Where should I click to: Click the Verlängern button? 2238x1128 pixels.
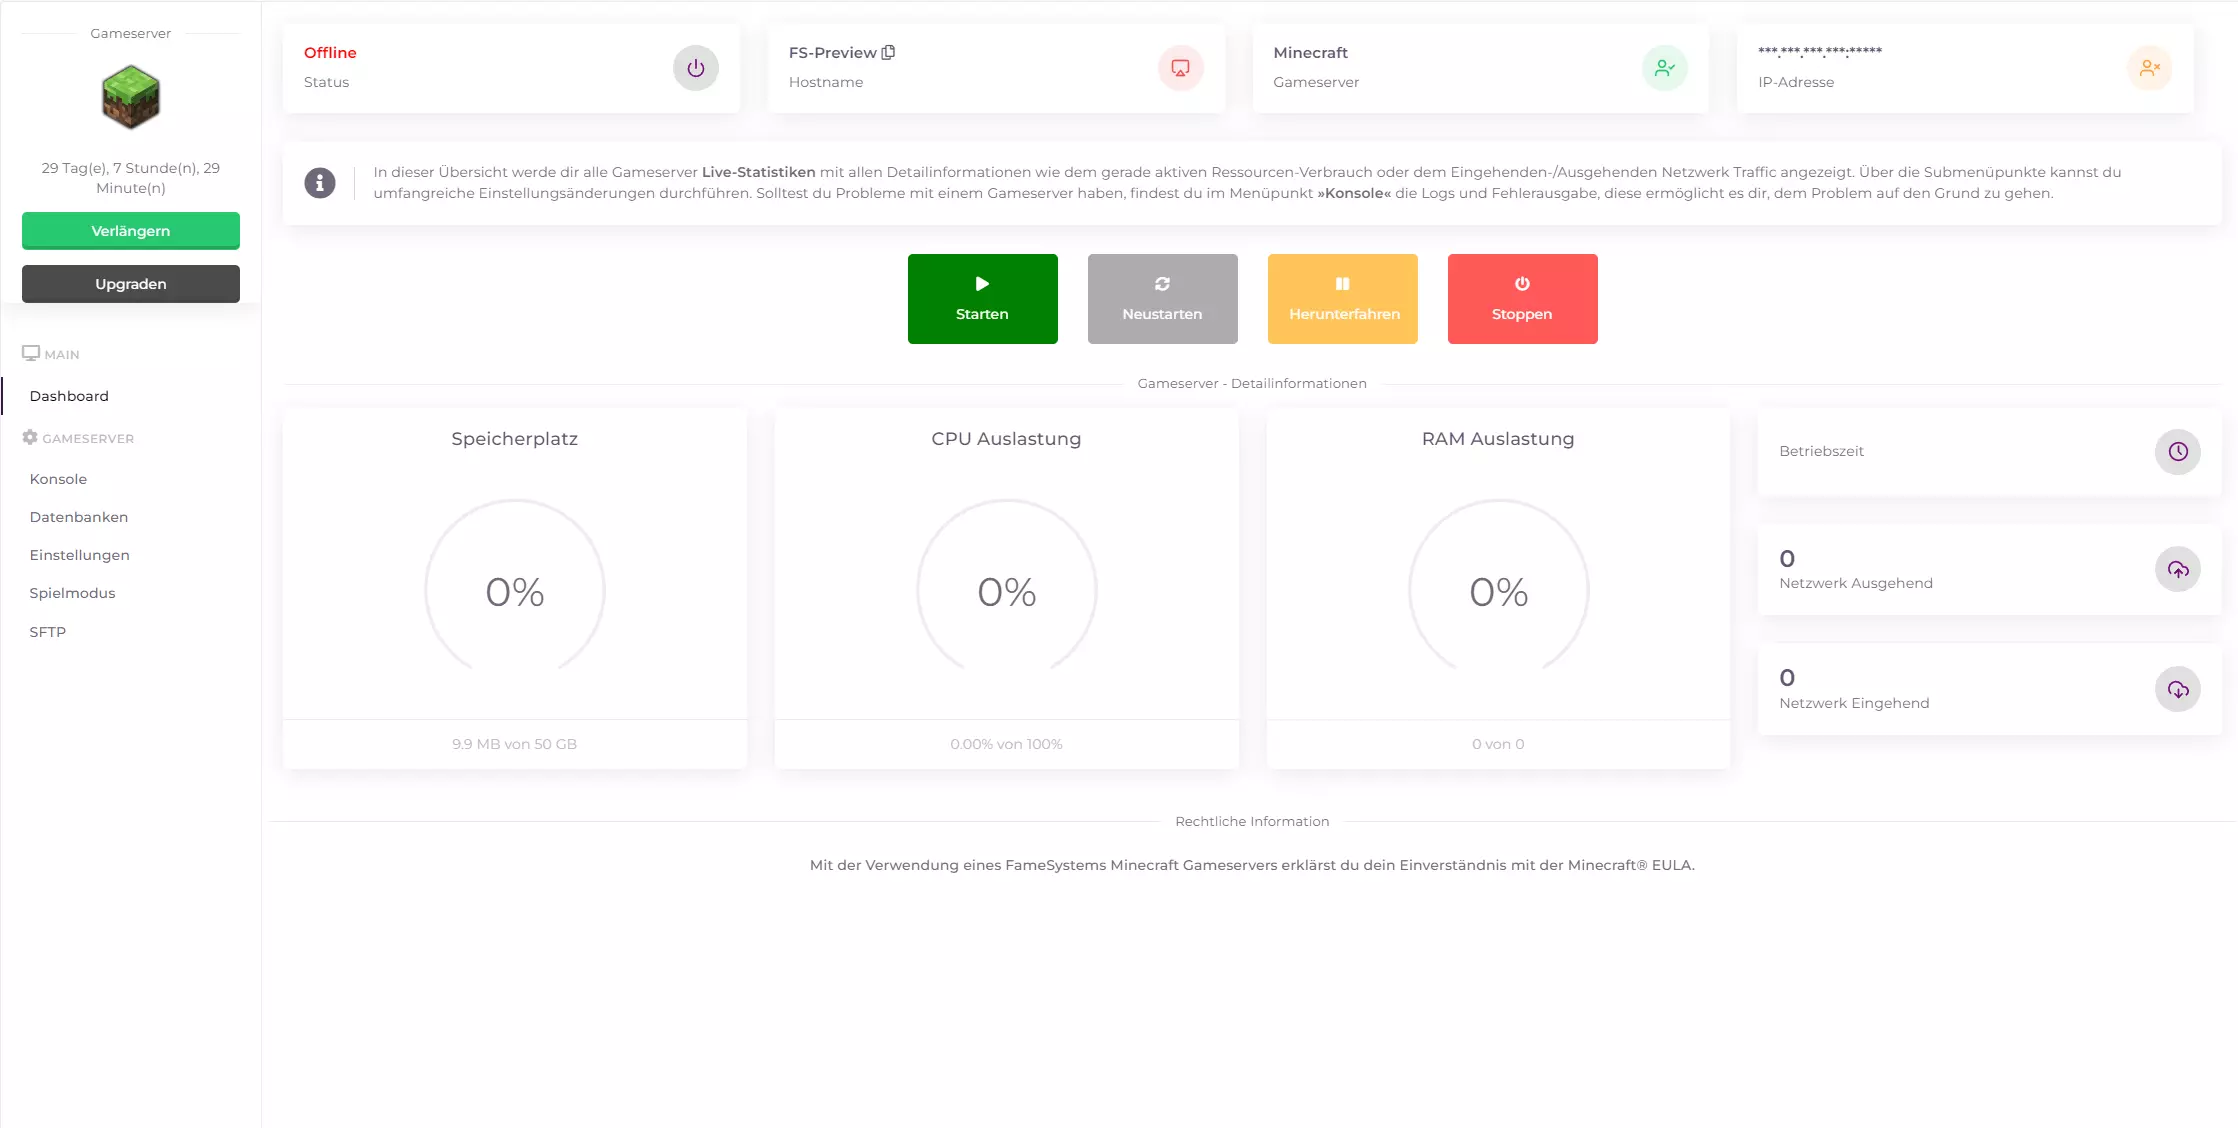[131, 231]
